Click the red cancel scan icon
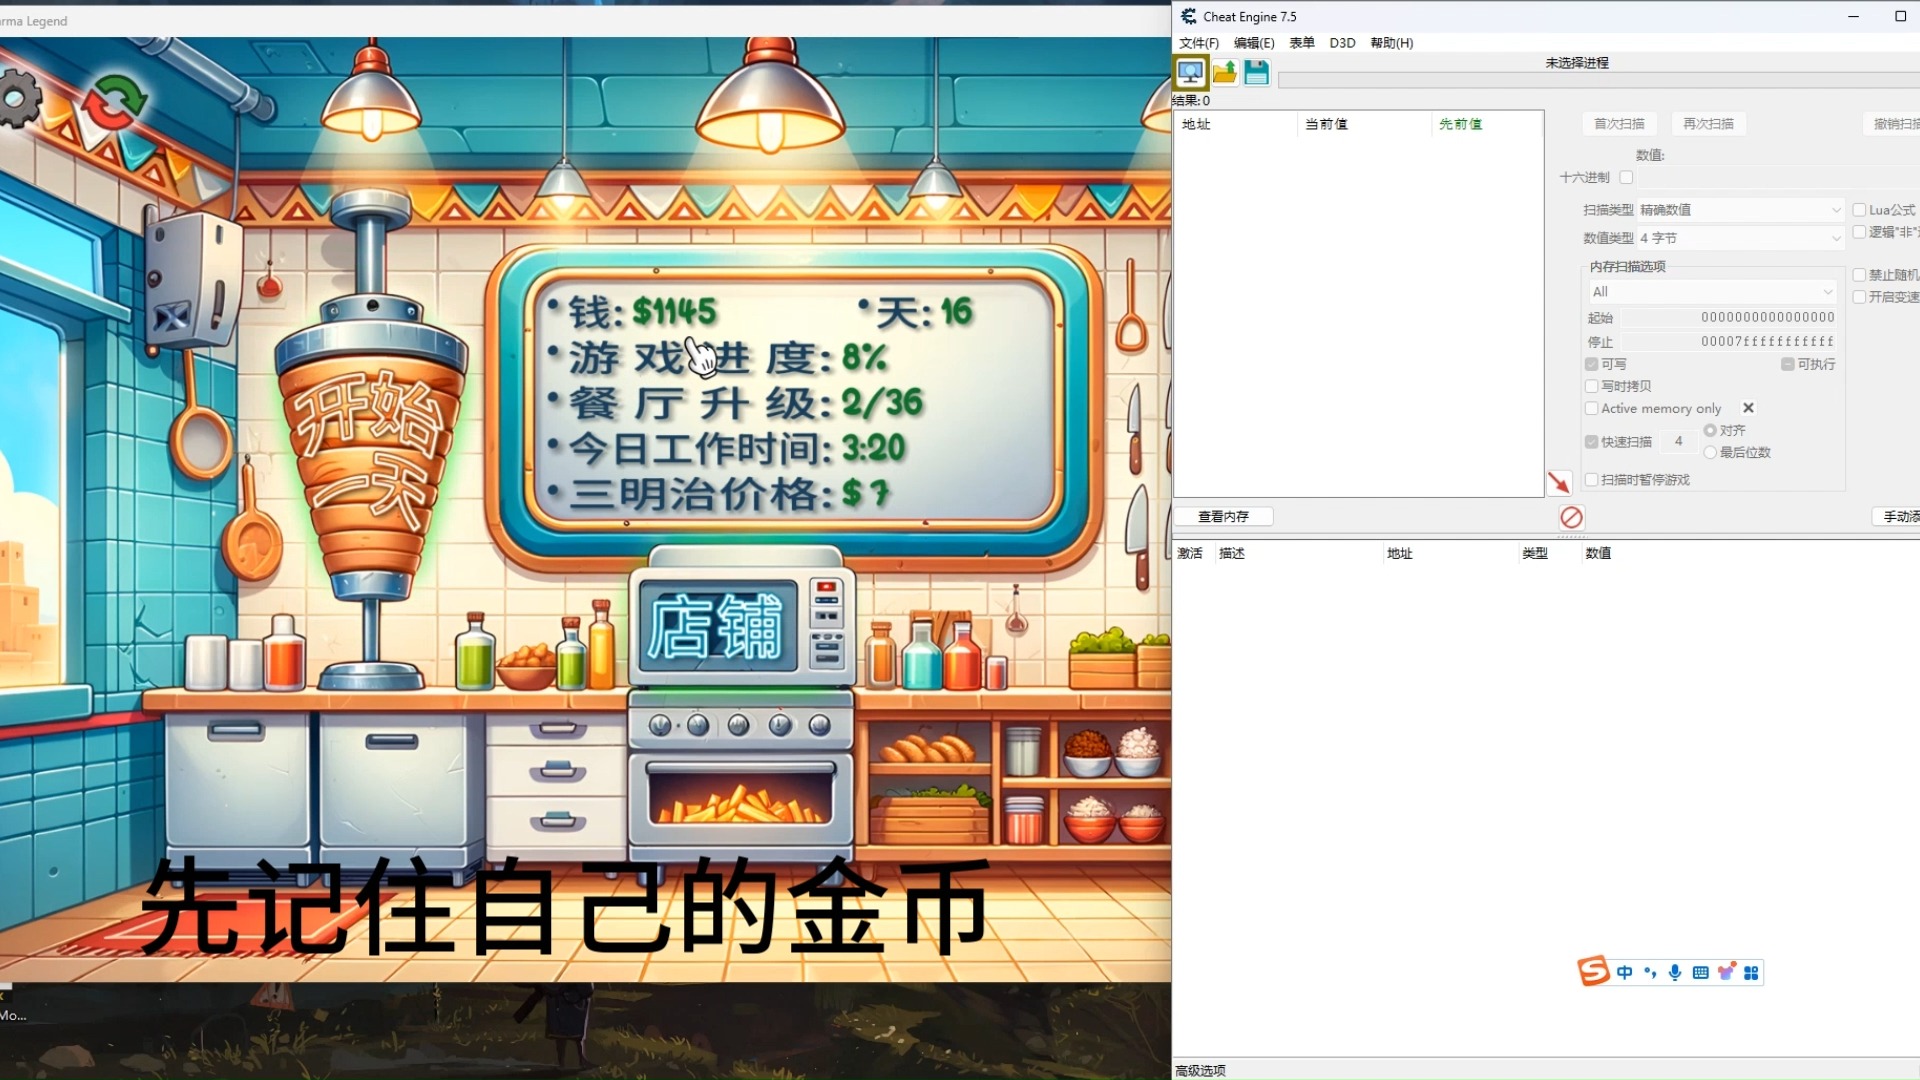 click(1572, 518)
